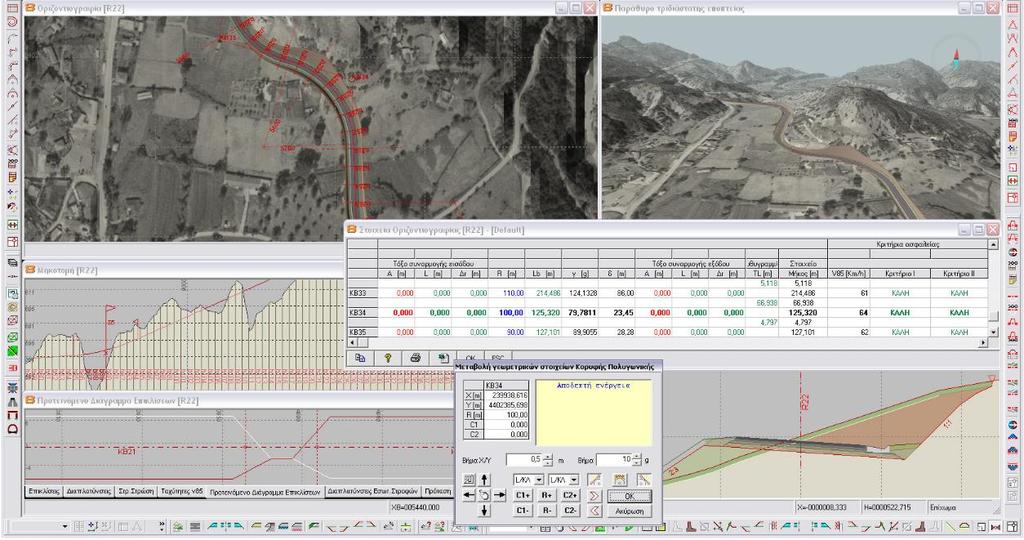This screenshot has width=1024, height=540.
Task: Click the icon button above the forward chevron
Action: pyautogui.click(x=594, y=480)
